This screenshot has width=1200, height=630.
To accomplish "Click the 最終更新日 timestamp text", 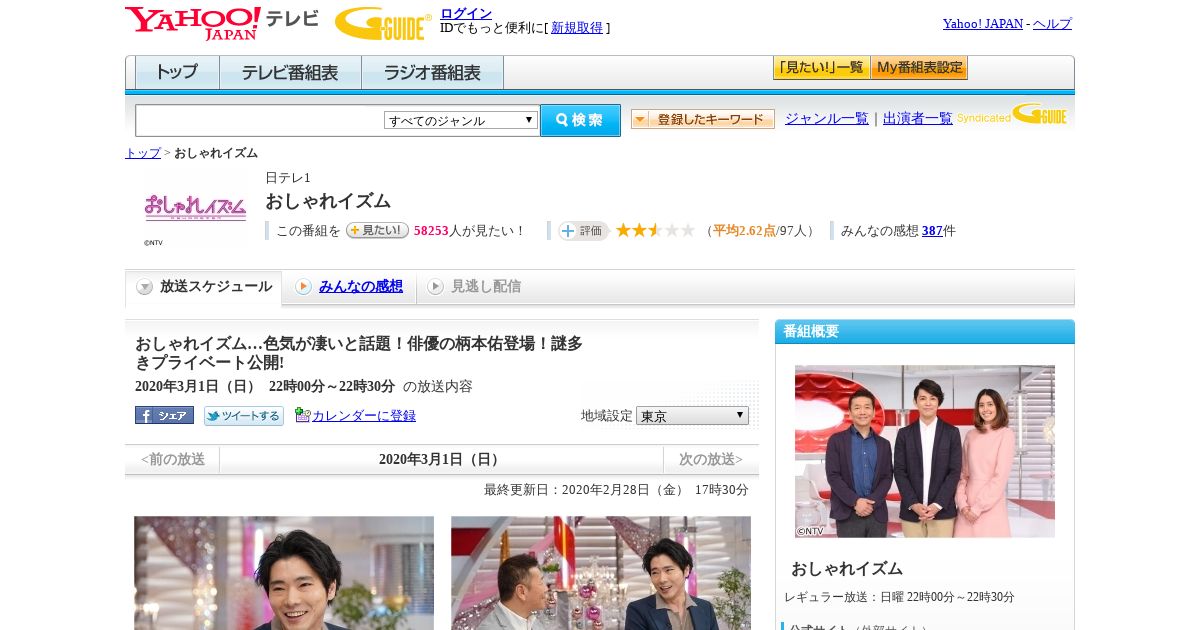I will 616,490.
